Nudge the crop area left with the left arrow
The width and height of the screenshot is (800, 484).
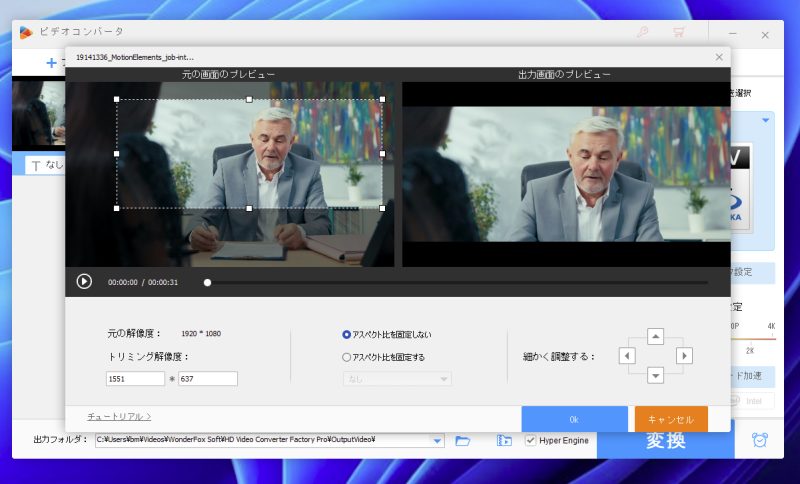627,356
